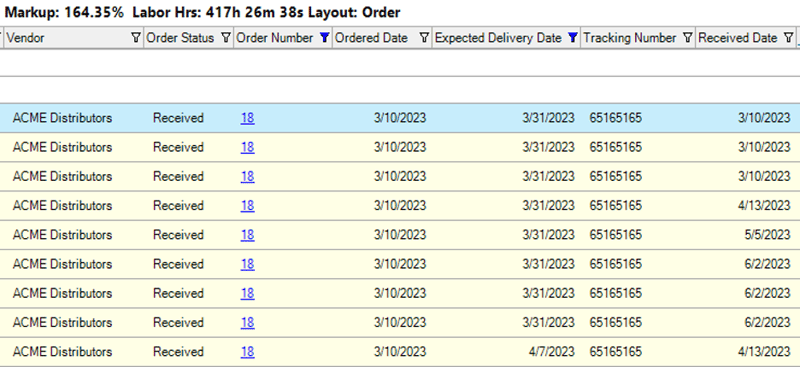Open filter icon on Vendor column

pyautogui.click(x=136, y=38)
